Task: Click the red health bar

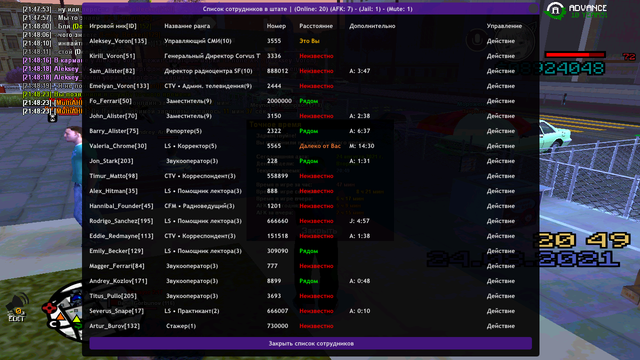Action: point(575,55)
